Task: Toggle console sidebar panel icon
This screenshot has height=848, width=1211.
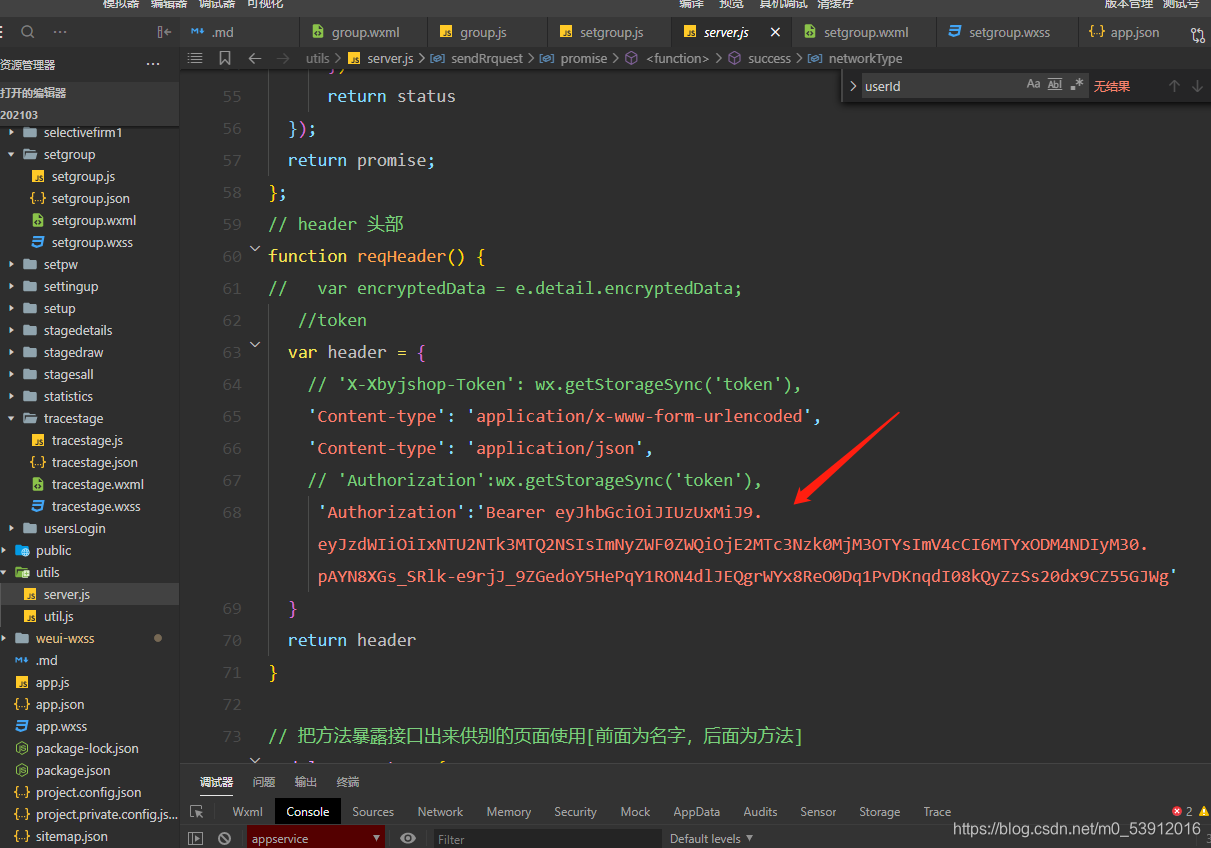Action: coord(196,839)
